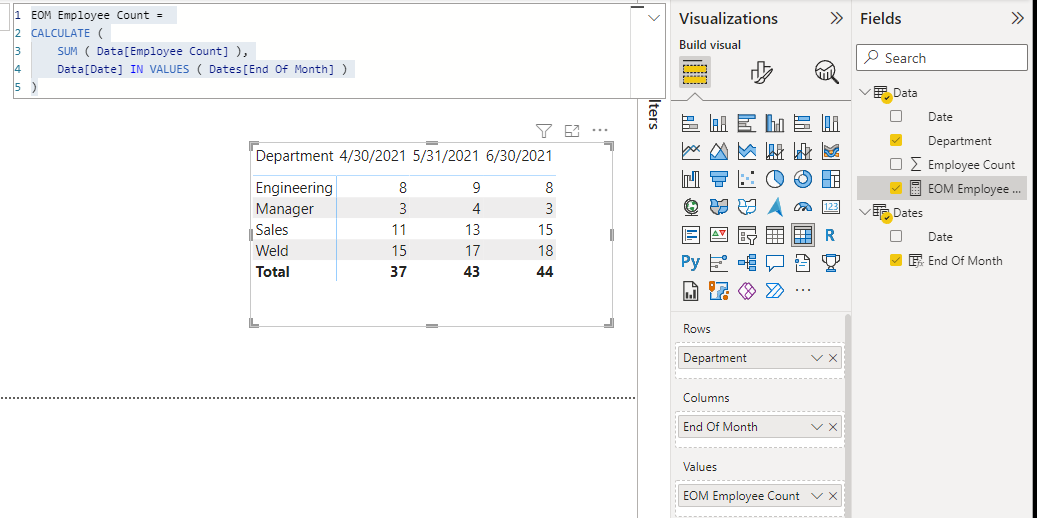Collapse the Dates table in Fields

(x=865, y=212)
